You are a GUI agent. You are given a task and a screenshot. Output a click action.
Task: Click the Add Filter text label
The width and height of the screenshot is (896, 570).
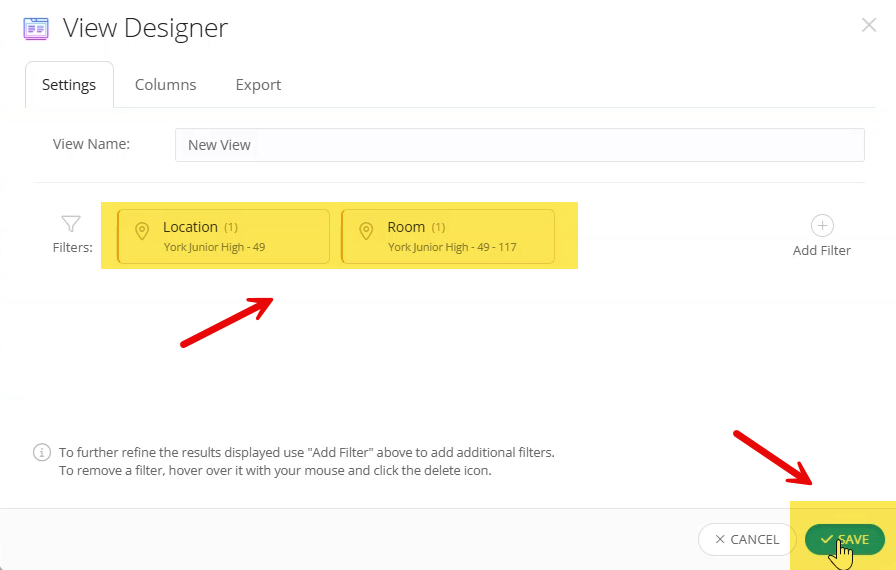point(822,250)
